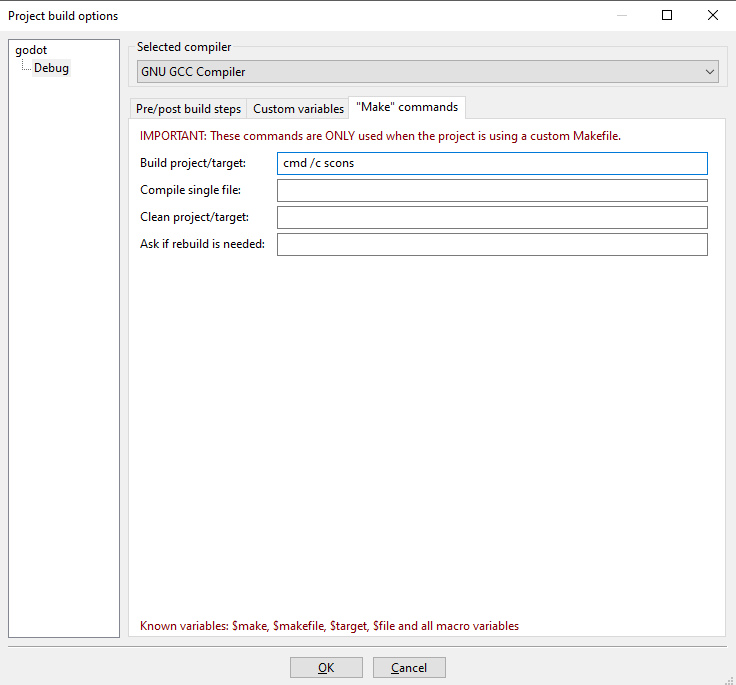Close the Project build options dialog
This screenshot has height=685, width=736.
712,15
